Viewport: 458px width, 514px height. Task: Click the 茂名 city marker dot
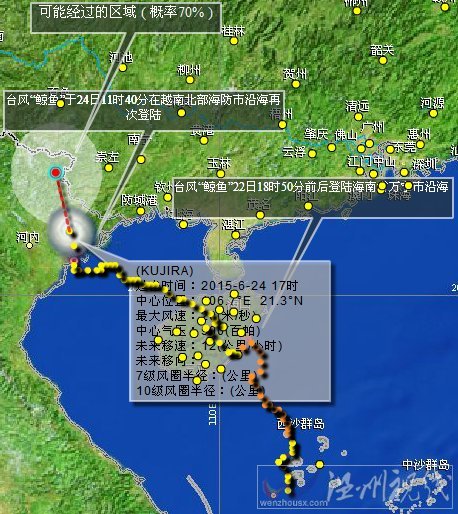pyautogui.click(x=260, y=215)
